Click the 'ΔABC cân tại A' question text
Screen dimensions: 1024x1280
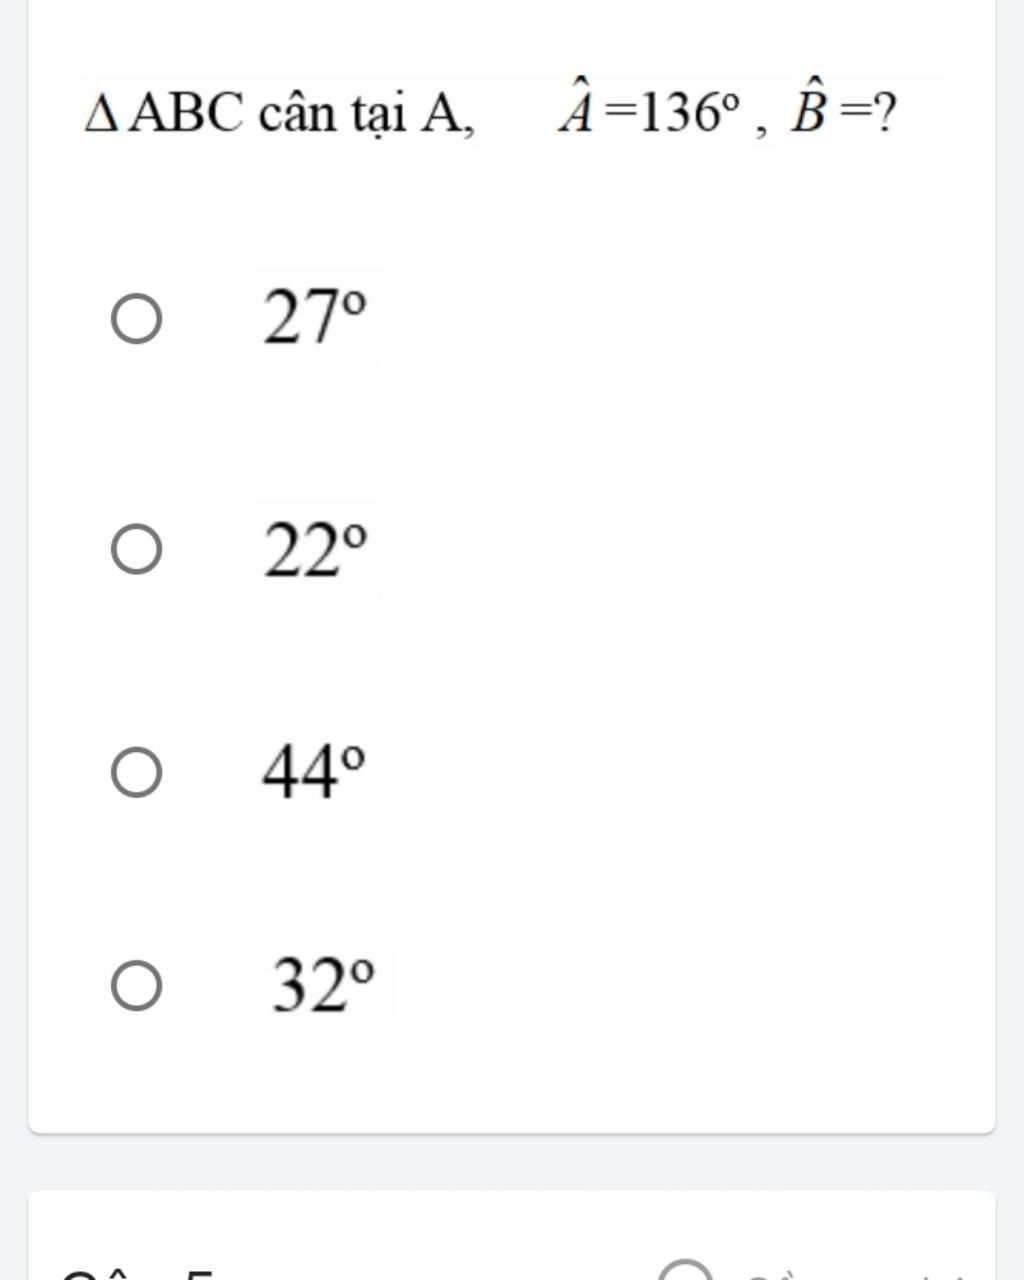click(280, 114)
